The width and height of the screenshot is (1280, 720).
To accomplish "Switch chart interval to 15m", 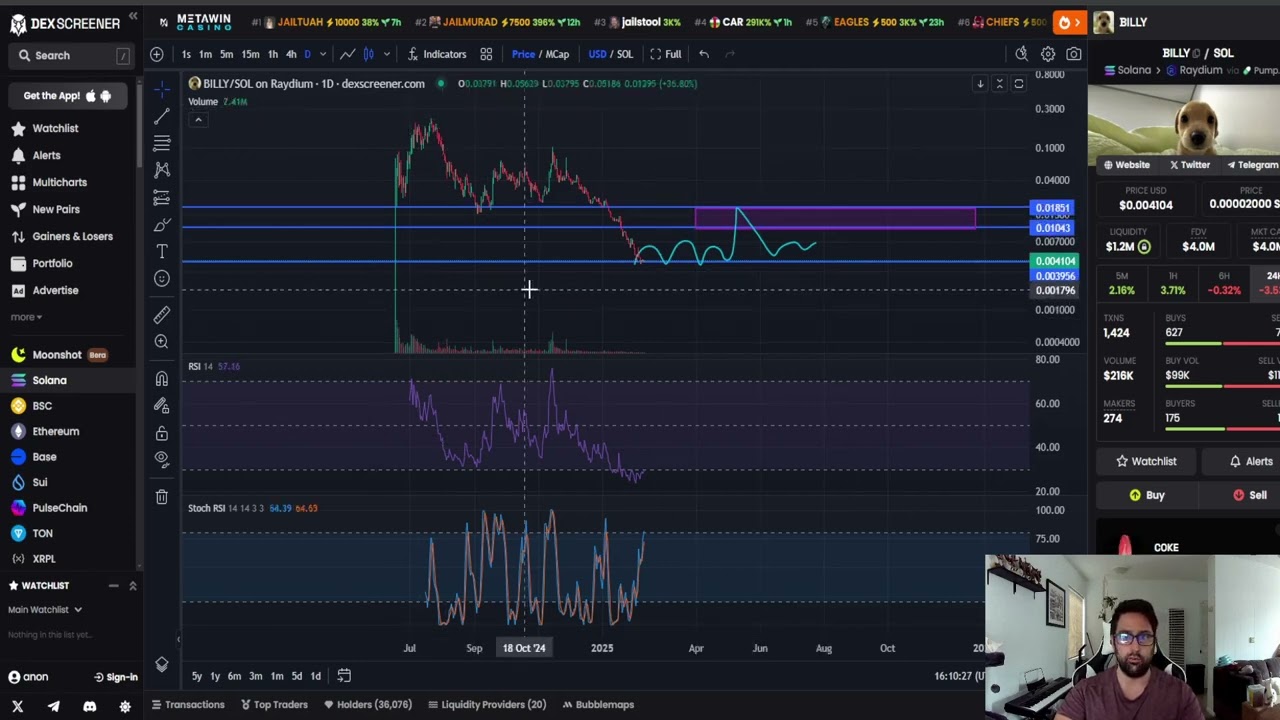I will tap(250, 54).
